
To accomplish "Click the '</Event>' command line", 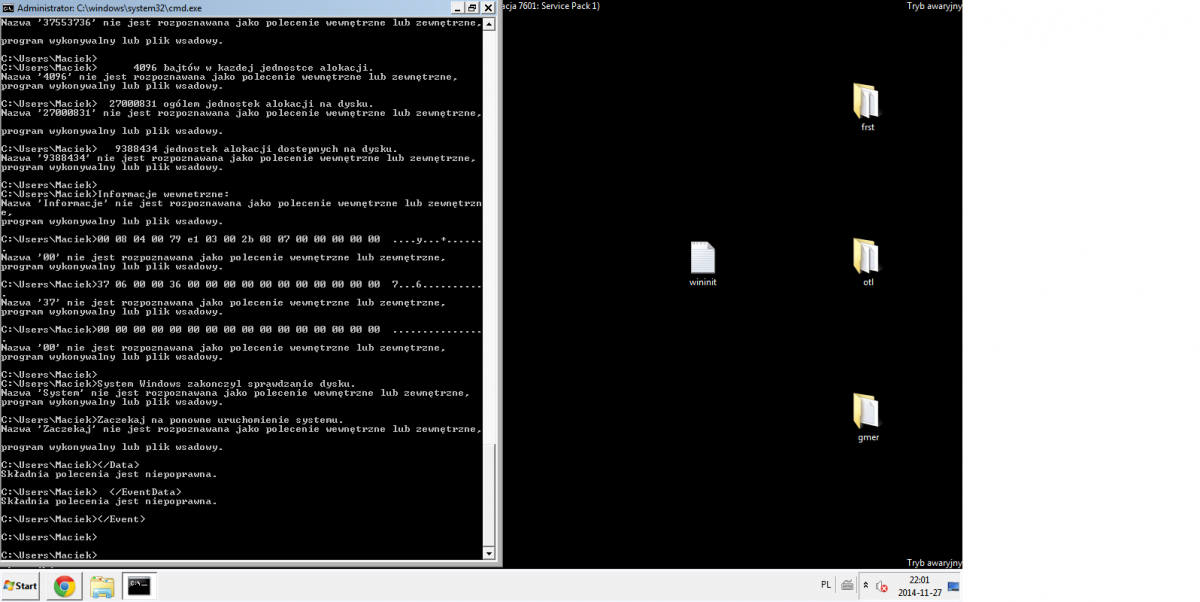I will pos(73,519).
